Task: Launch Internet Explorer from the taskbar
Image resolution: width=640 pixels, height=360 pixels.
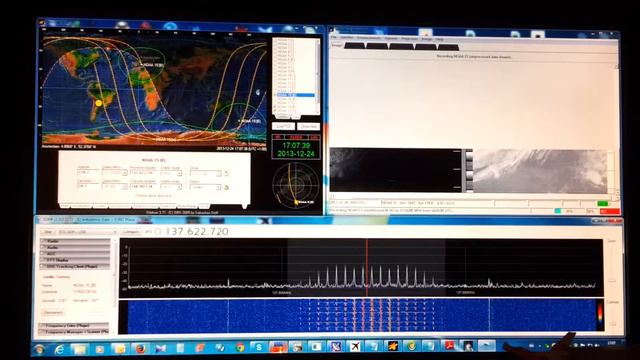Action: point(60,349)
